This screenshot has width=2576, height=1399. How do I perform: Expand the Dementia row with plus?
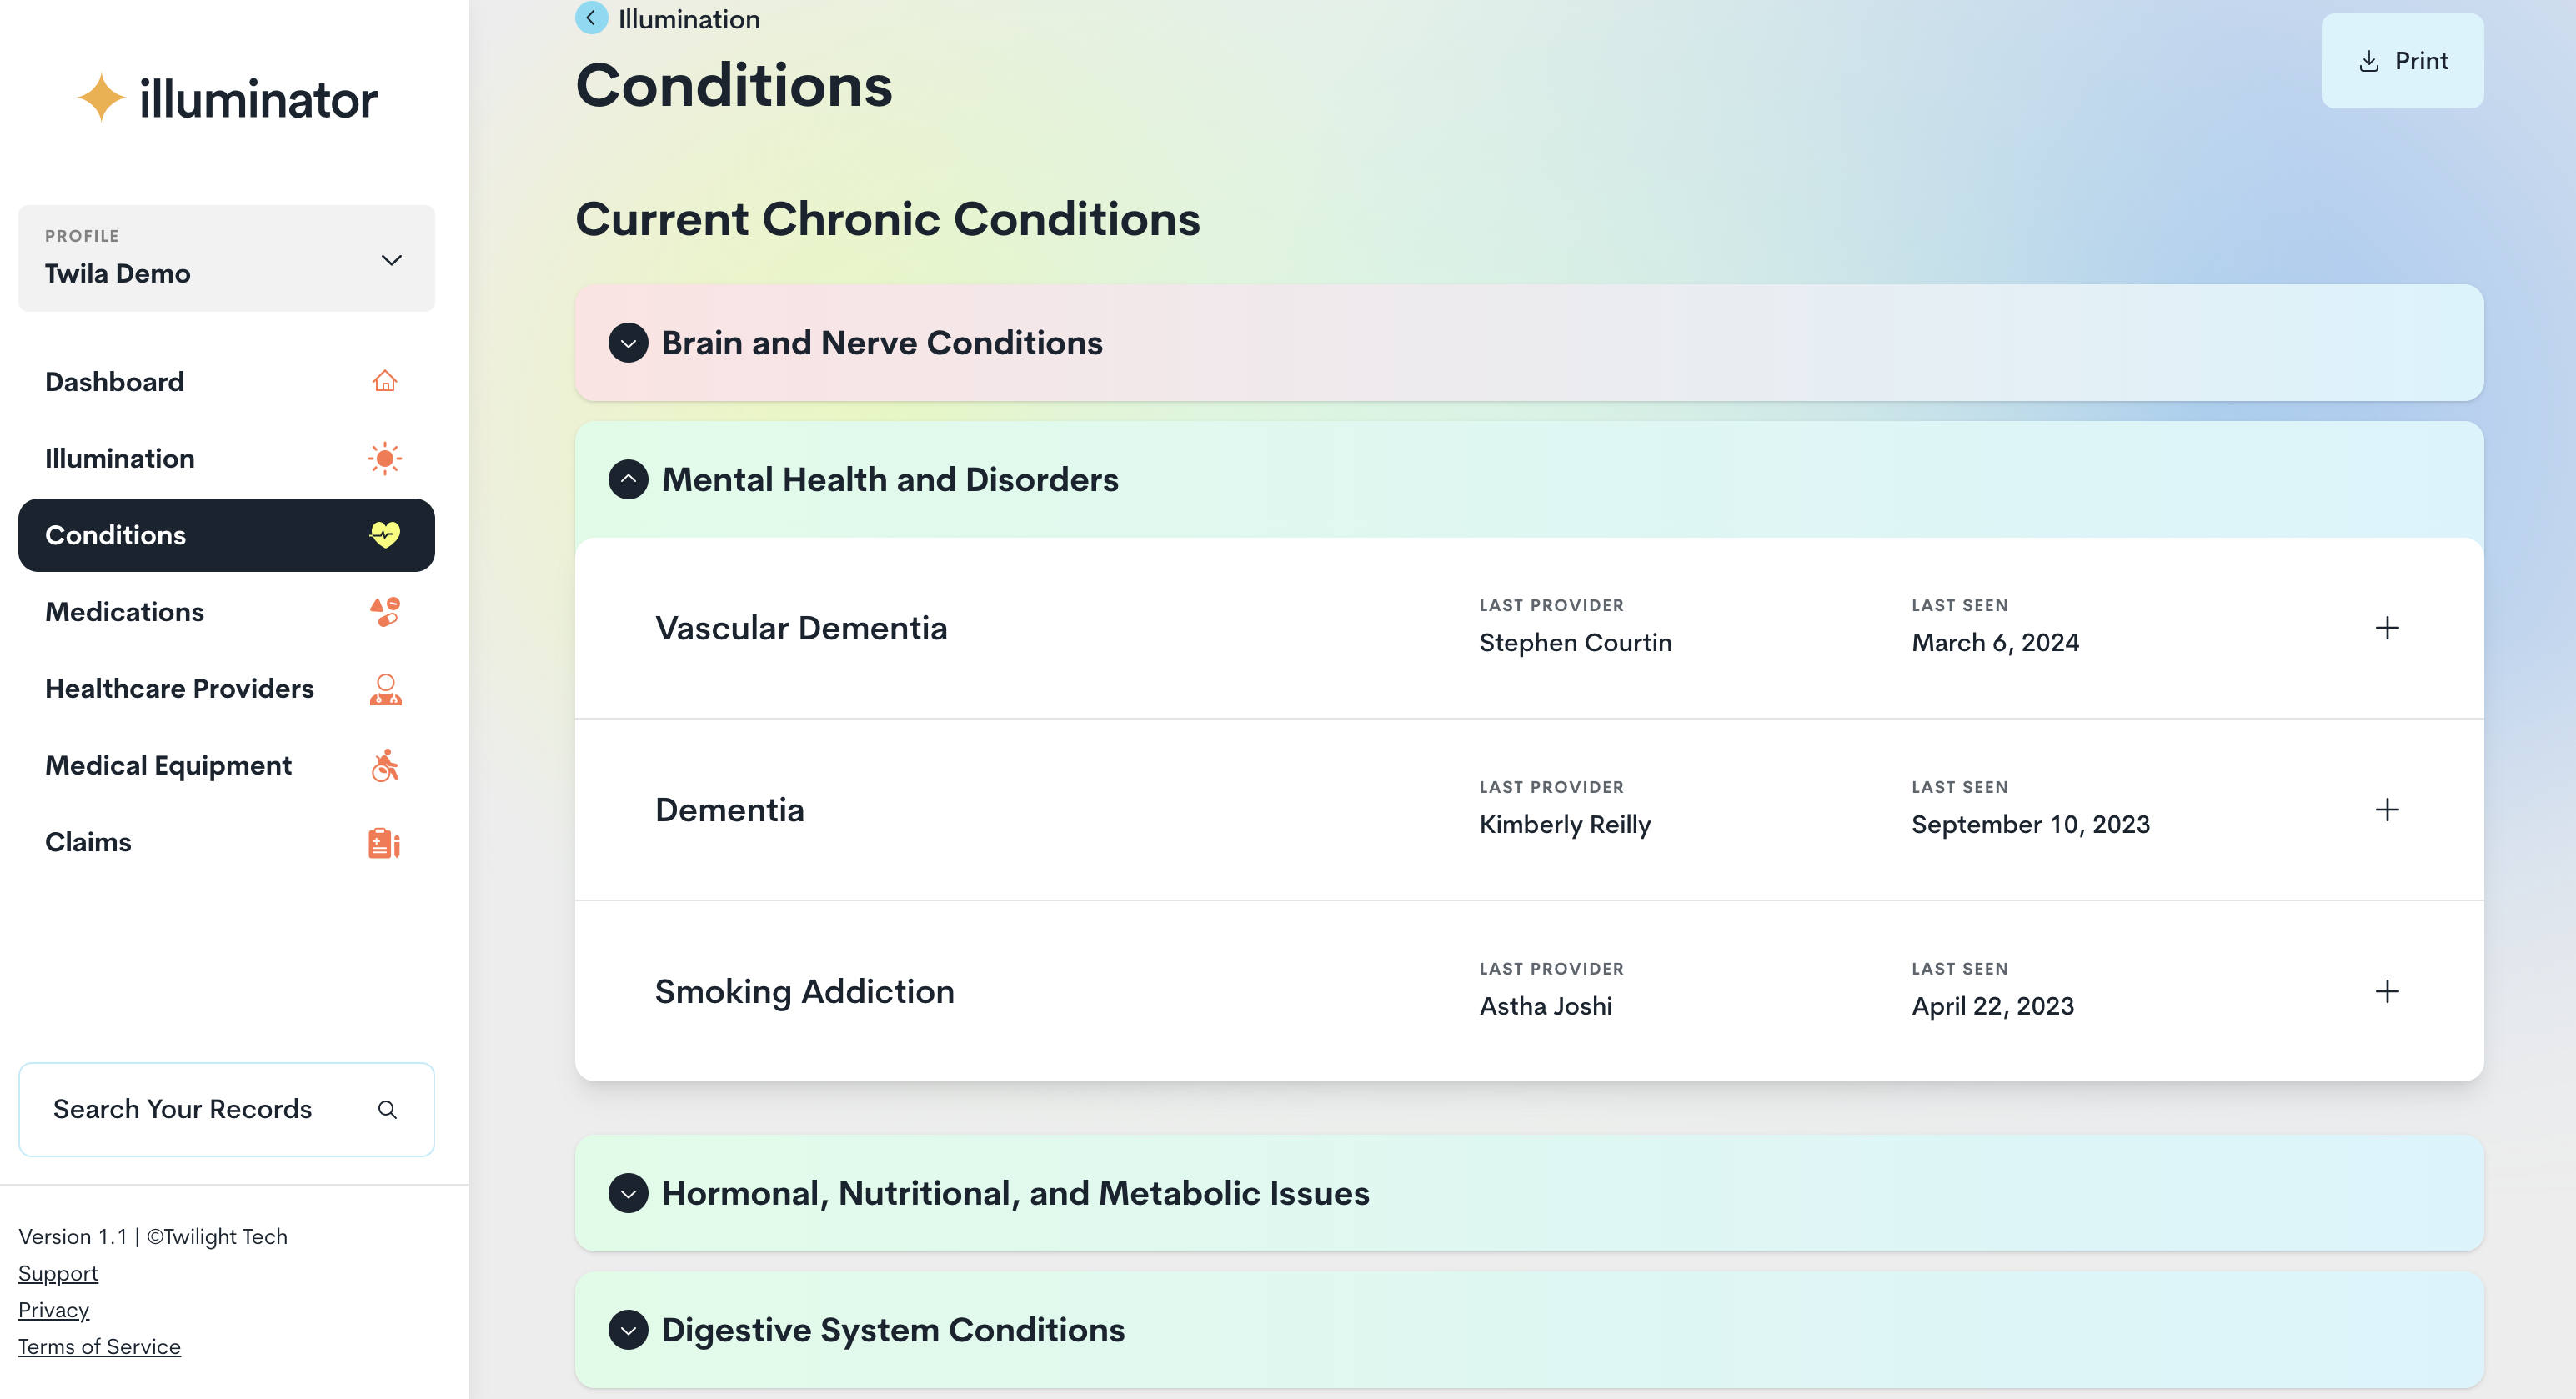point(2386,809)
